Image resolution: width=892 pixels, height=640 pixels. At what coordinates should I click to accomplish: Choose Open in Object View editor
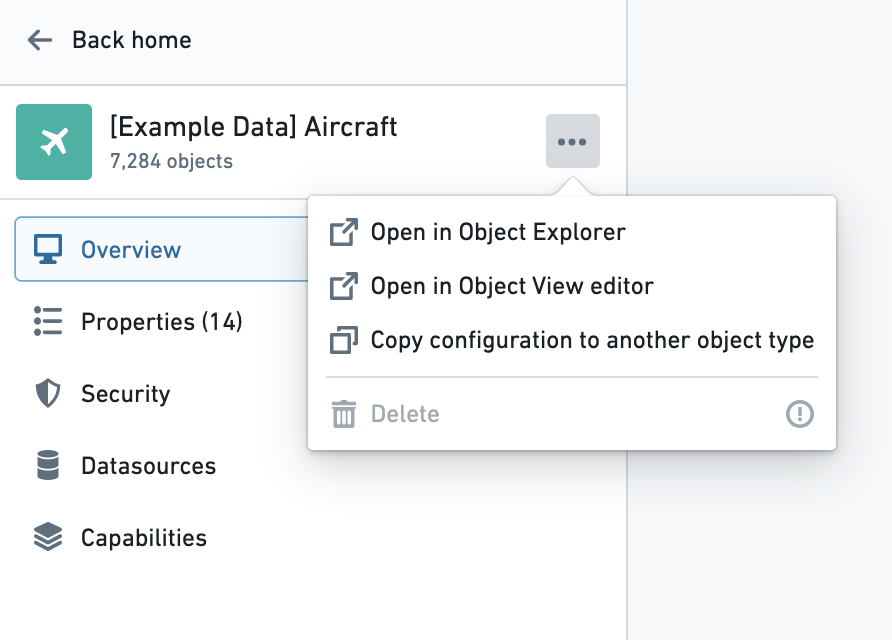pos(572,286)
